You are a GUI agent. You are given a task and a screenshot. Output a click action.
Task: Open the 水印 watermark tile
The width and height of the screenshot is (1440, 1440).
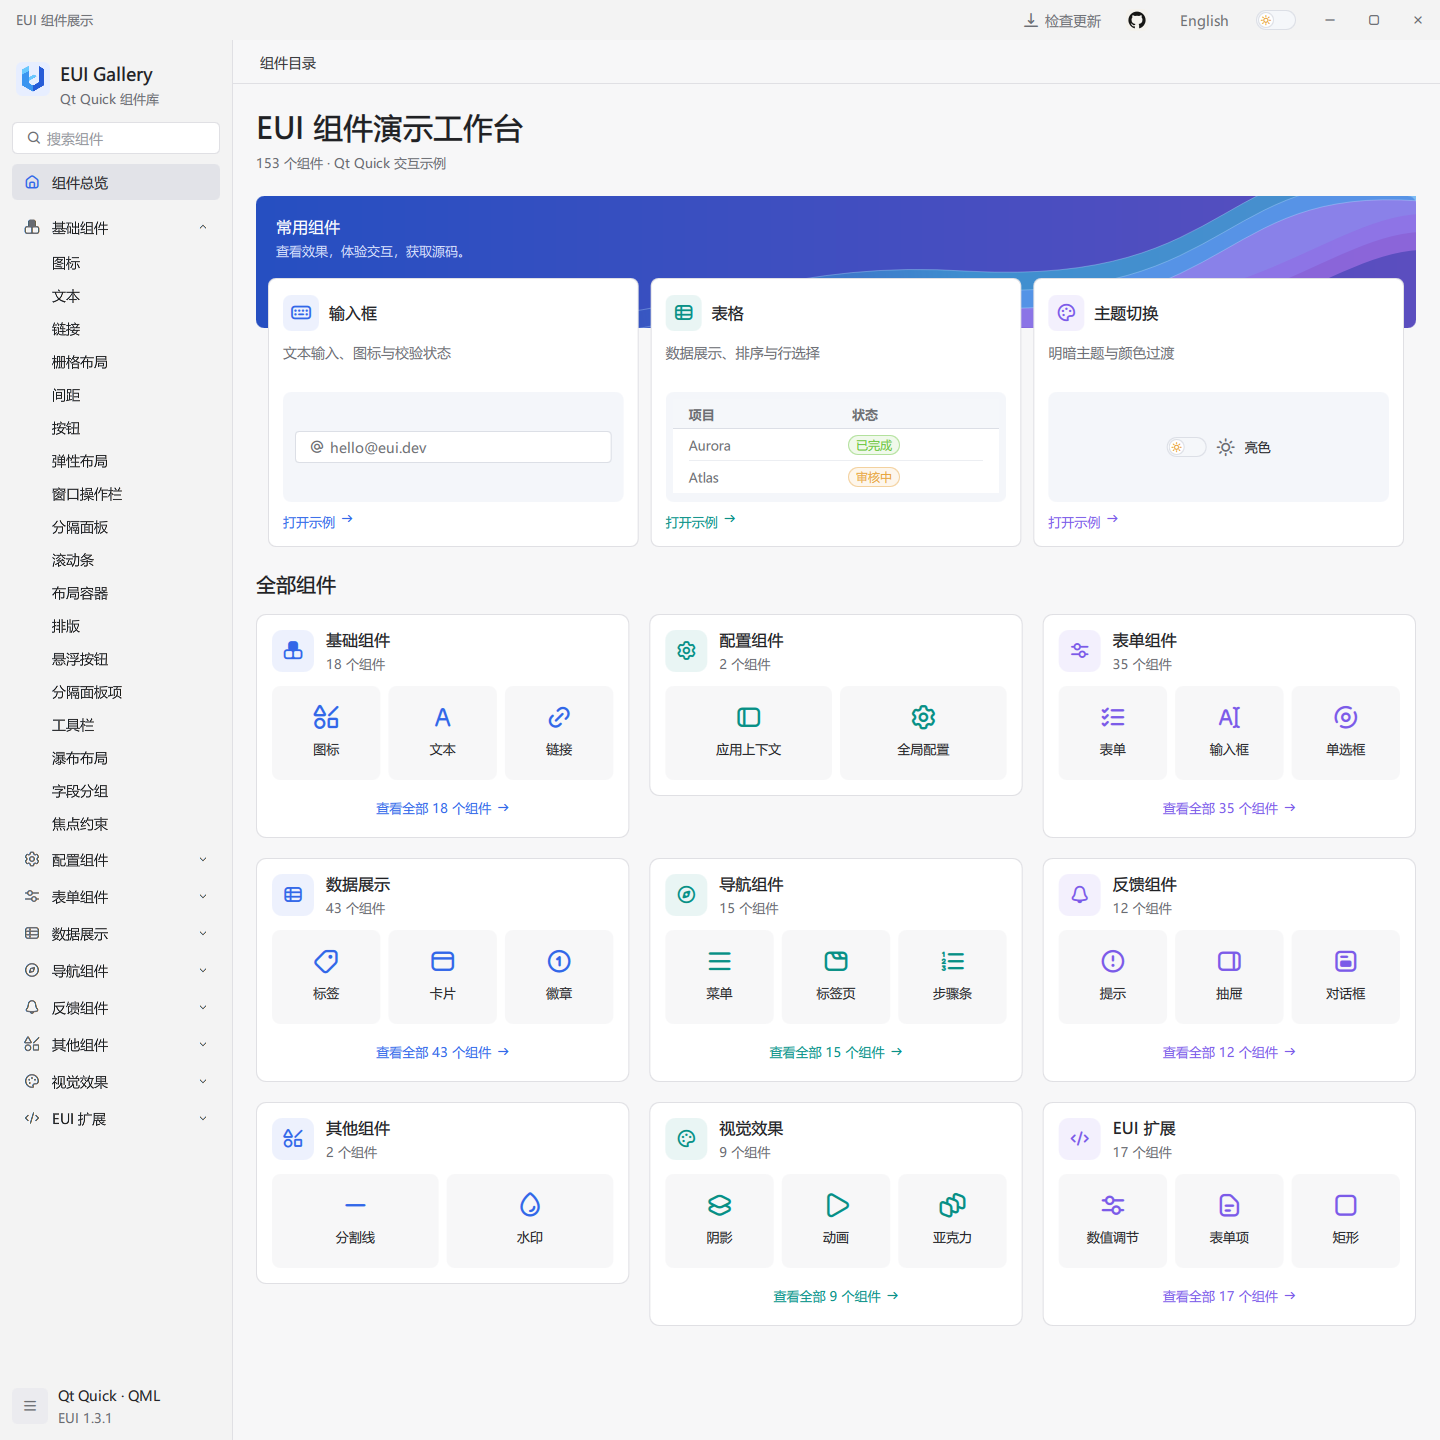tap(530, 1221)
